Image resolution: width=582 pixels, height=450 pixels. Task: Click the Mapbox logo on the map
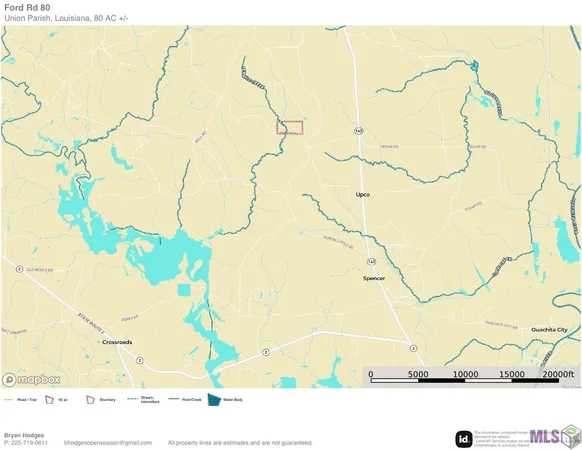31,379
